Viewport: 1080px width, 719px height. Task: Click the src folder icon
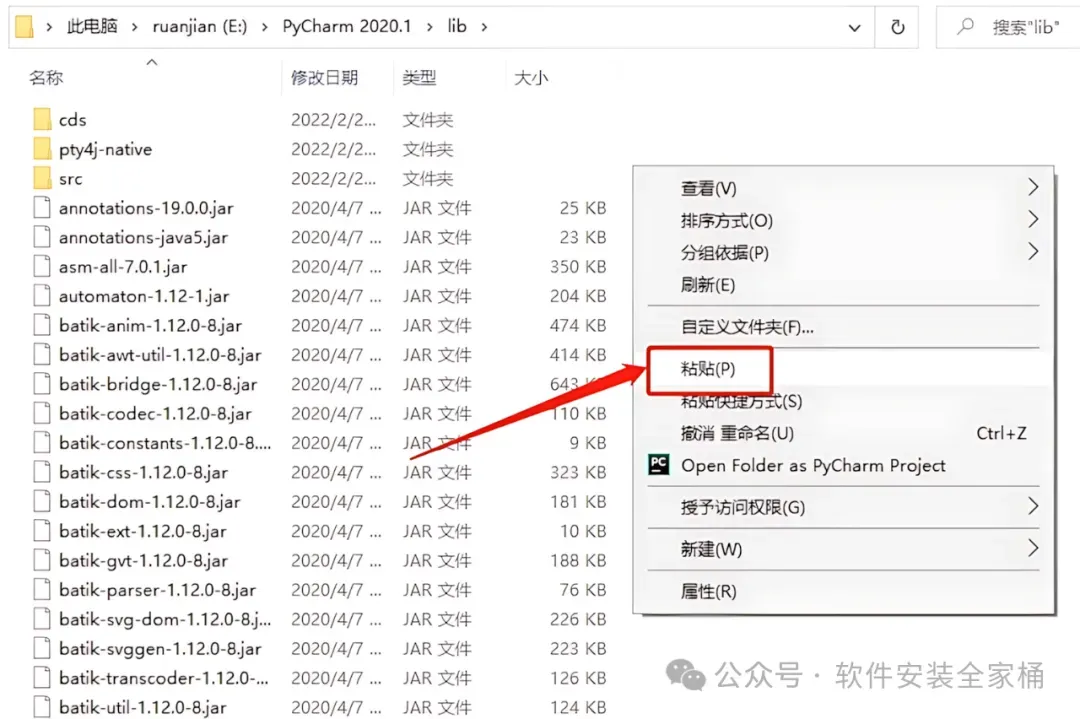tap(41, 178)
